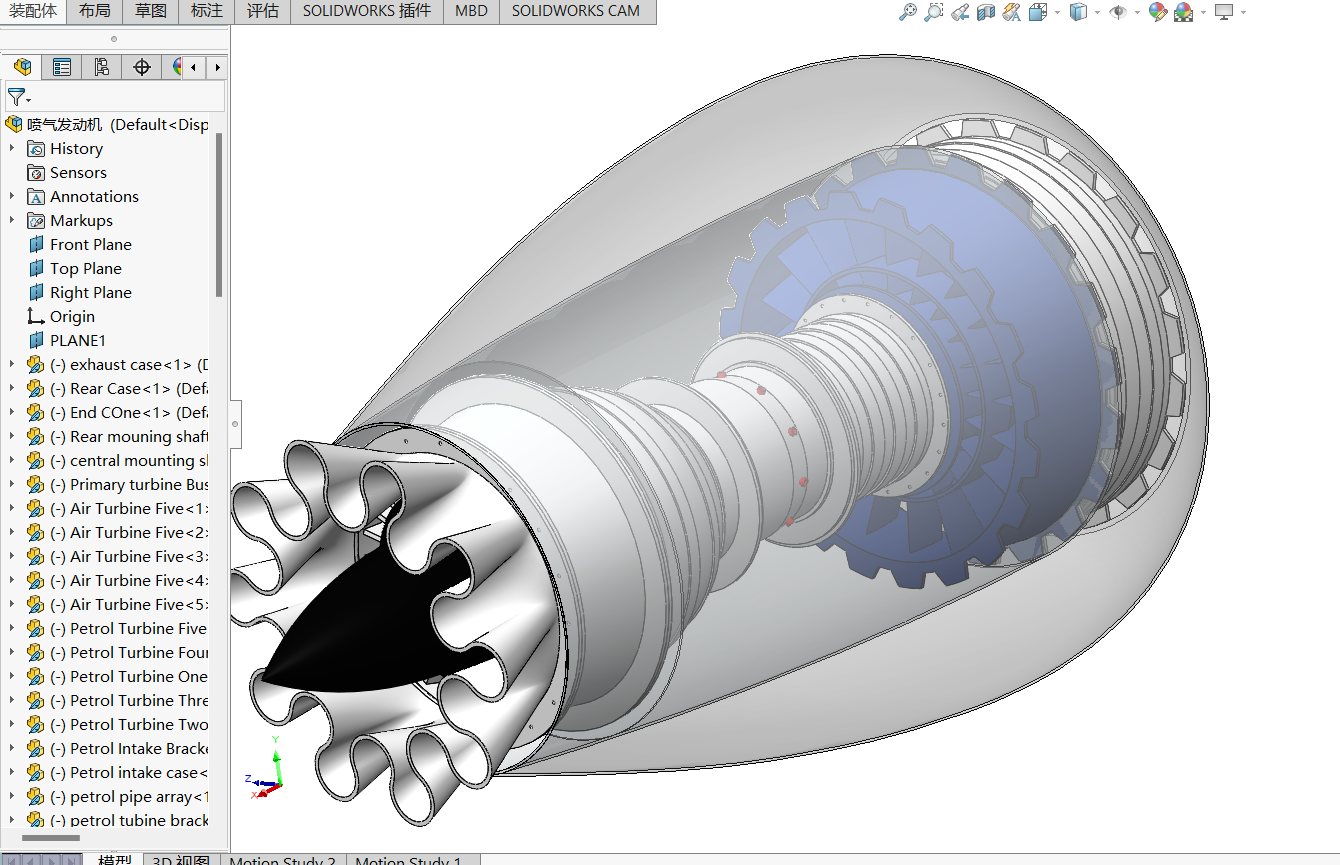Open the SOLIDWORKS 插件 tab
This screenshot has height=865, width=1340.
point(367,12)
